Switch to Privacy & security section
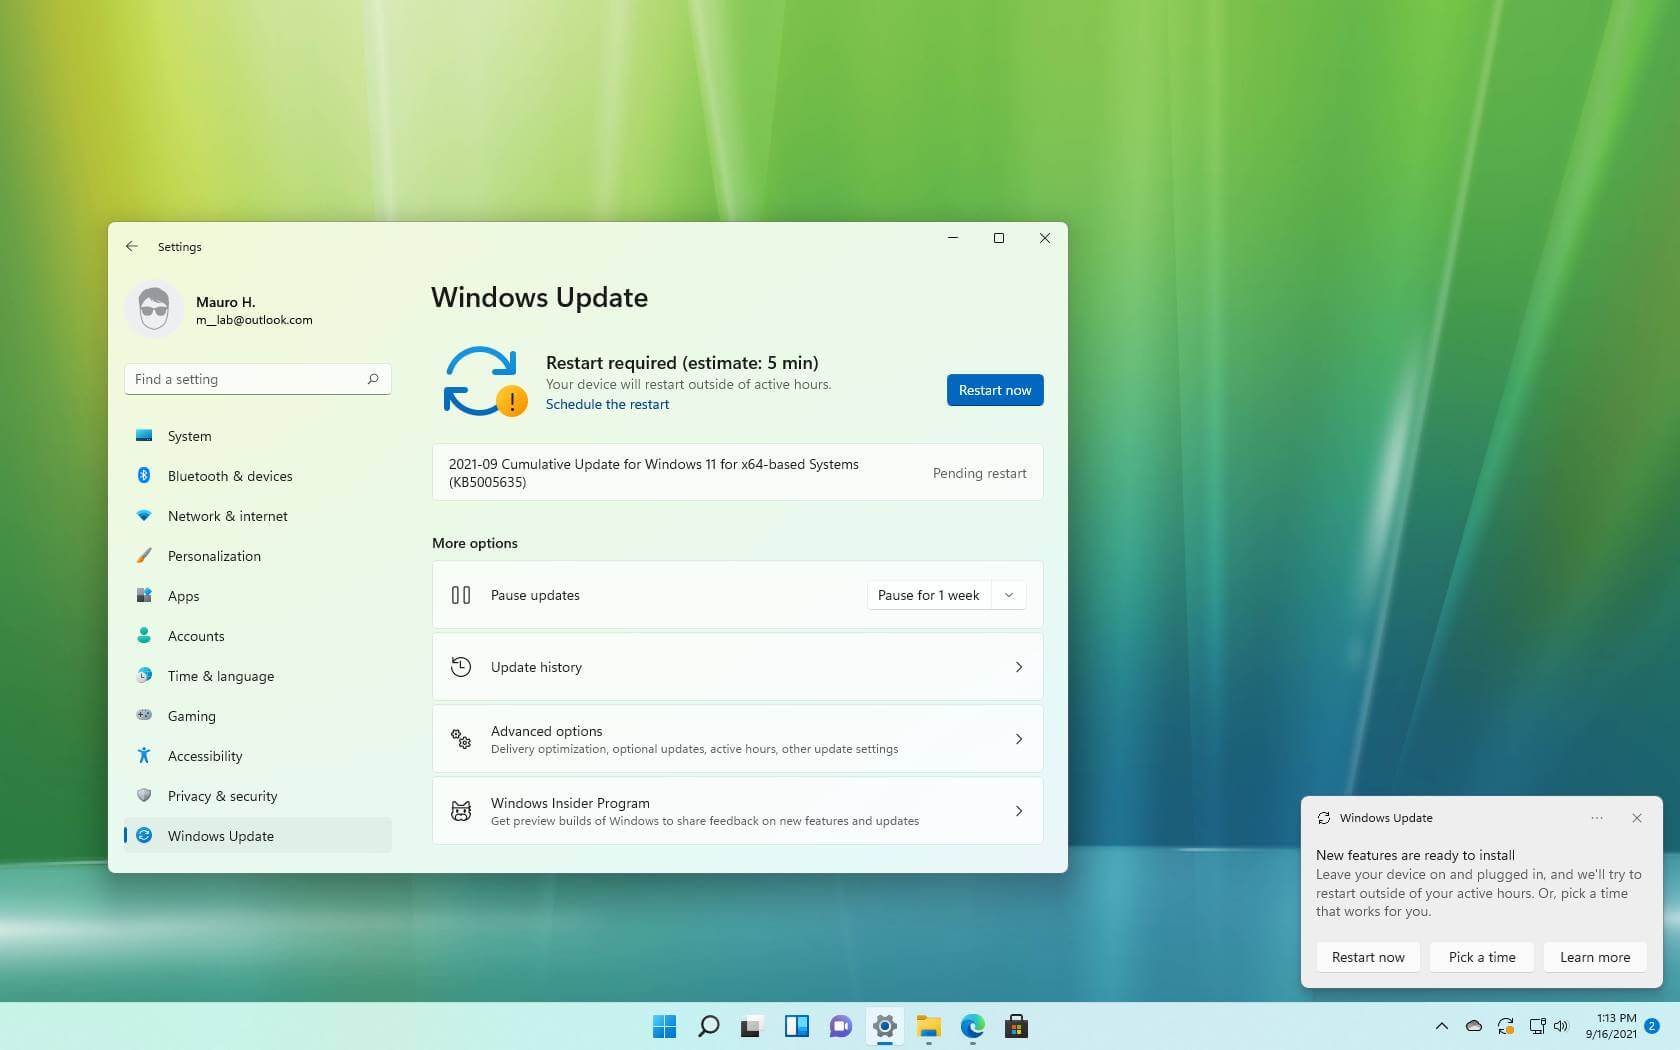Viewport: 1680px width, 1050px height. pyautogui.click(x=222, y=796)
